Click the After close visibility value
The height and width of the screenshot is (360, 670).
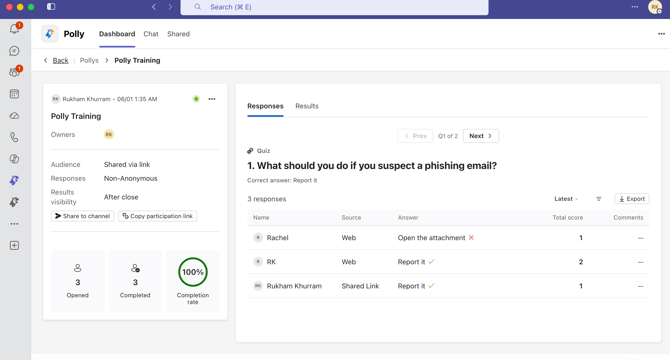pyautogui.click(x=121, y=197)
